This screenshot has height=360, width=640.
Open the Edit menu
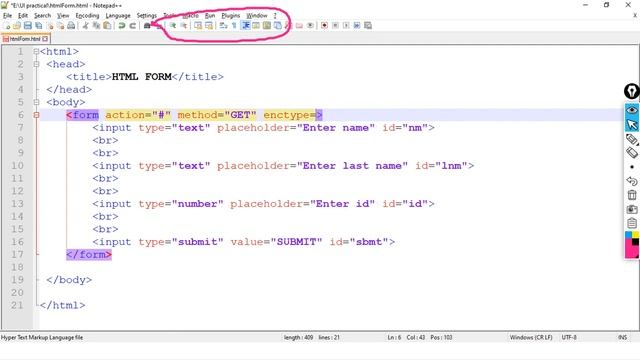coord(23,16)
